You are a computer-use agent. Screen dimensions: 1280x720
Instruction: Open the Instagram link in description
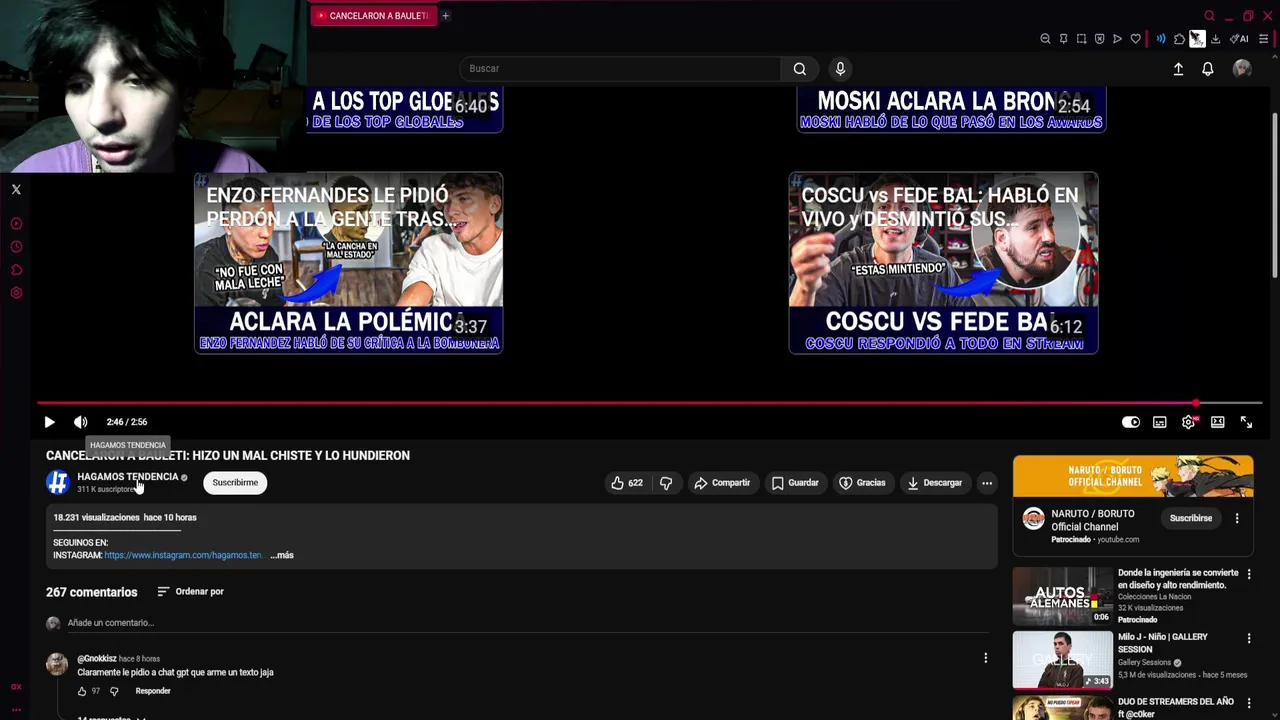coord(183,555)
